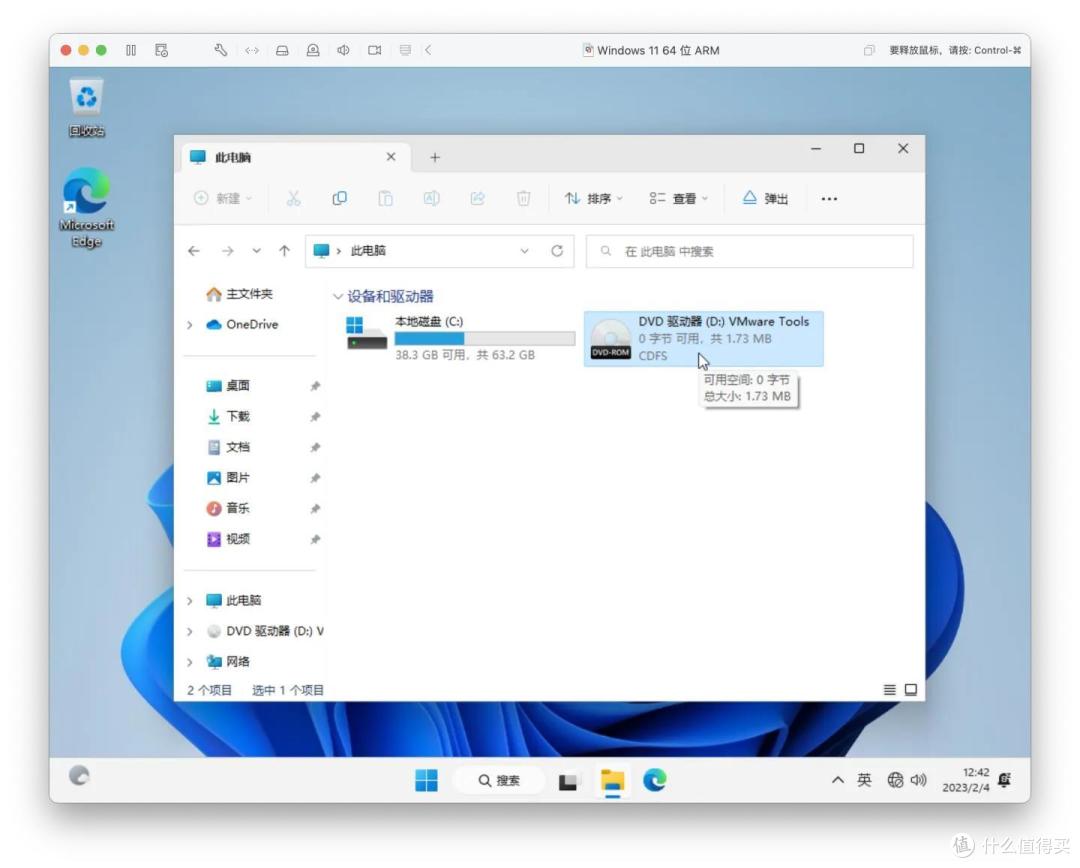
Task: Click the Paste icon in Explorer toolbar
Action: (386, 198)
